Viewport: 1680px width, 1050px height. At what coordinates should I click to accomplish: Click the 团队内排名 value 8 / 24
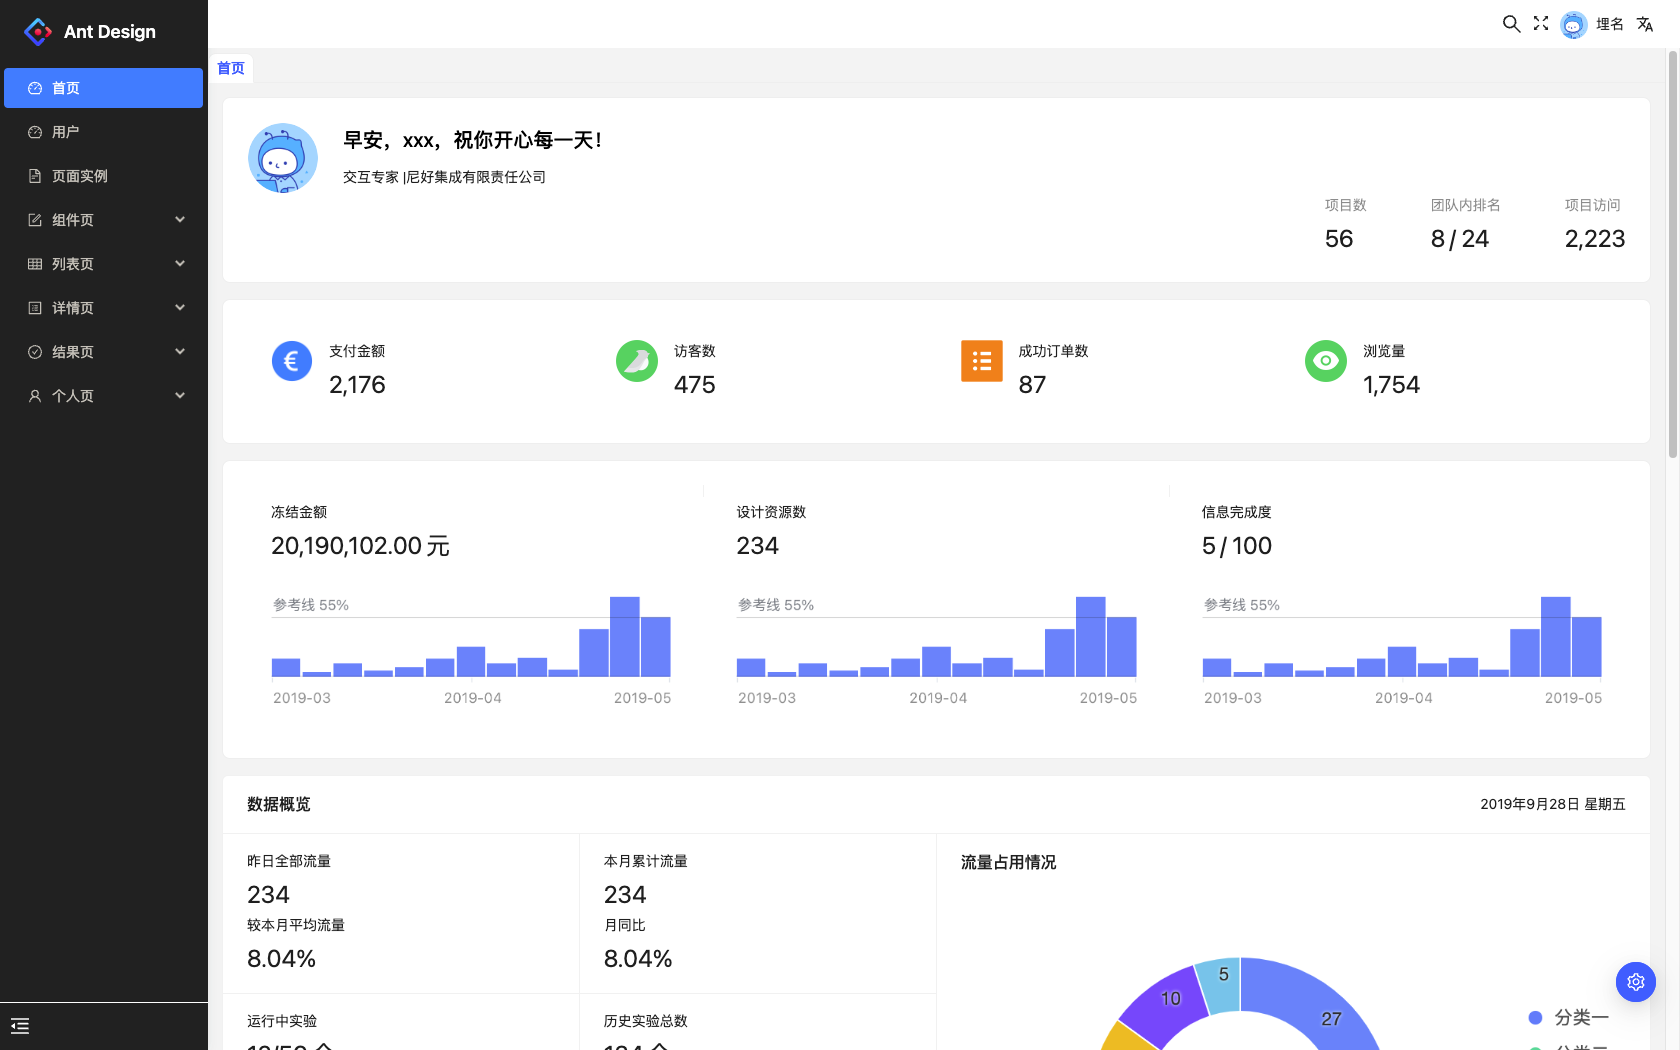tap(1460, 239)
